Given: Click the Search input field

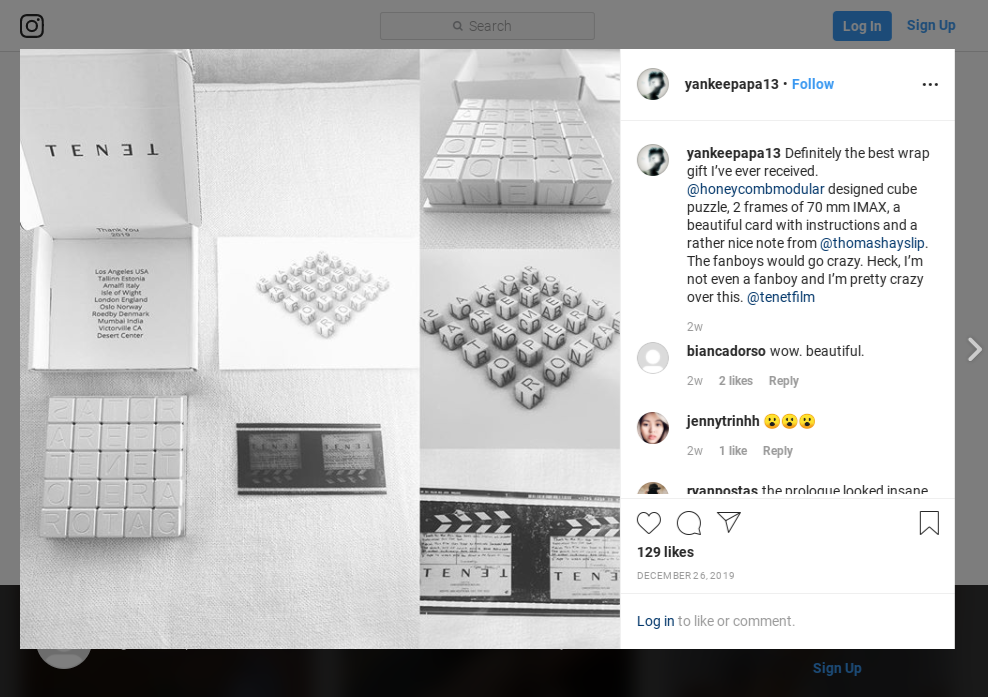Looking at the screenshot, I should tap(487, 26).
